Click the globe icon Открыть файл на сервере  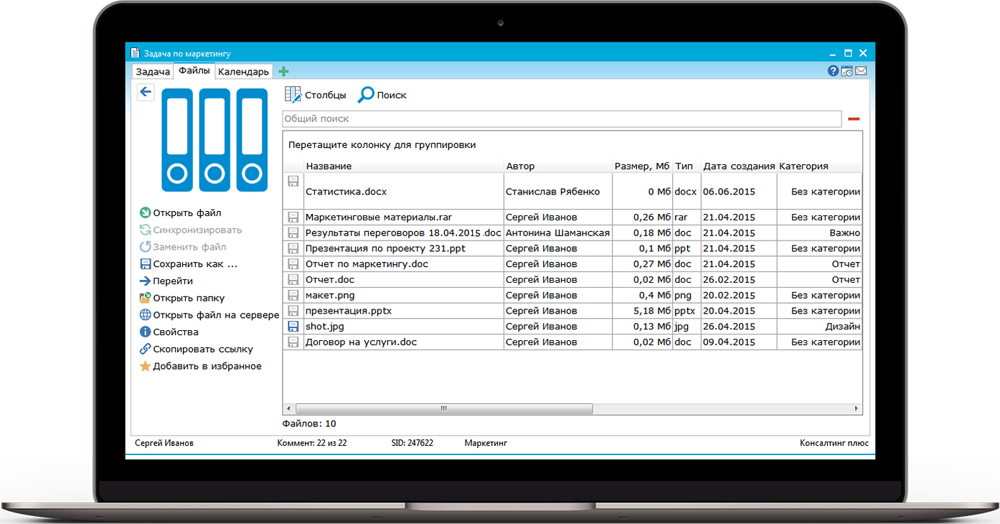(145, 315)
